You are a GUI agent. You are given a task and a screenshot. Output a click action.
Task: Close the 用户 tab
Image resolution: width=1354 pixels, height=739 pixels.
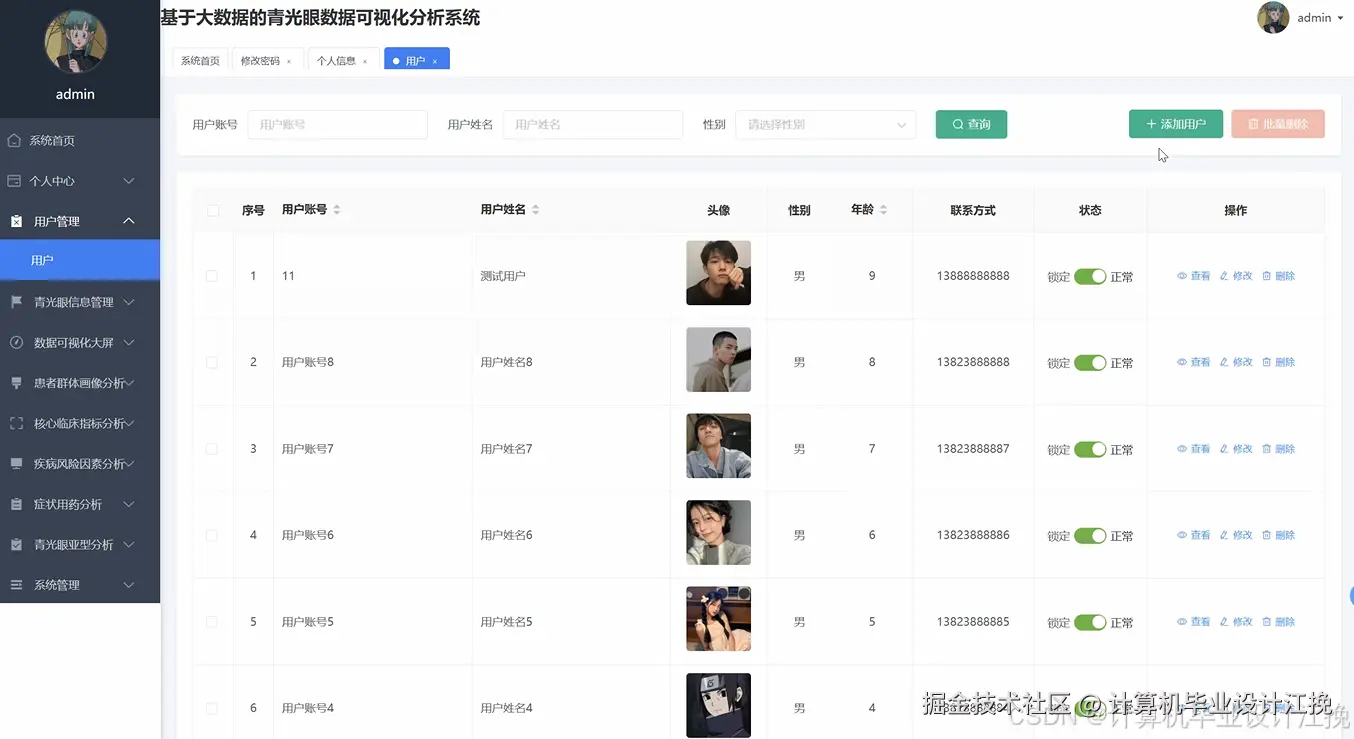point(435,62)
